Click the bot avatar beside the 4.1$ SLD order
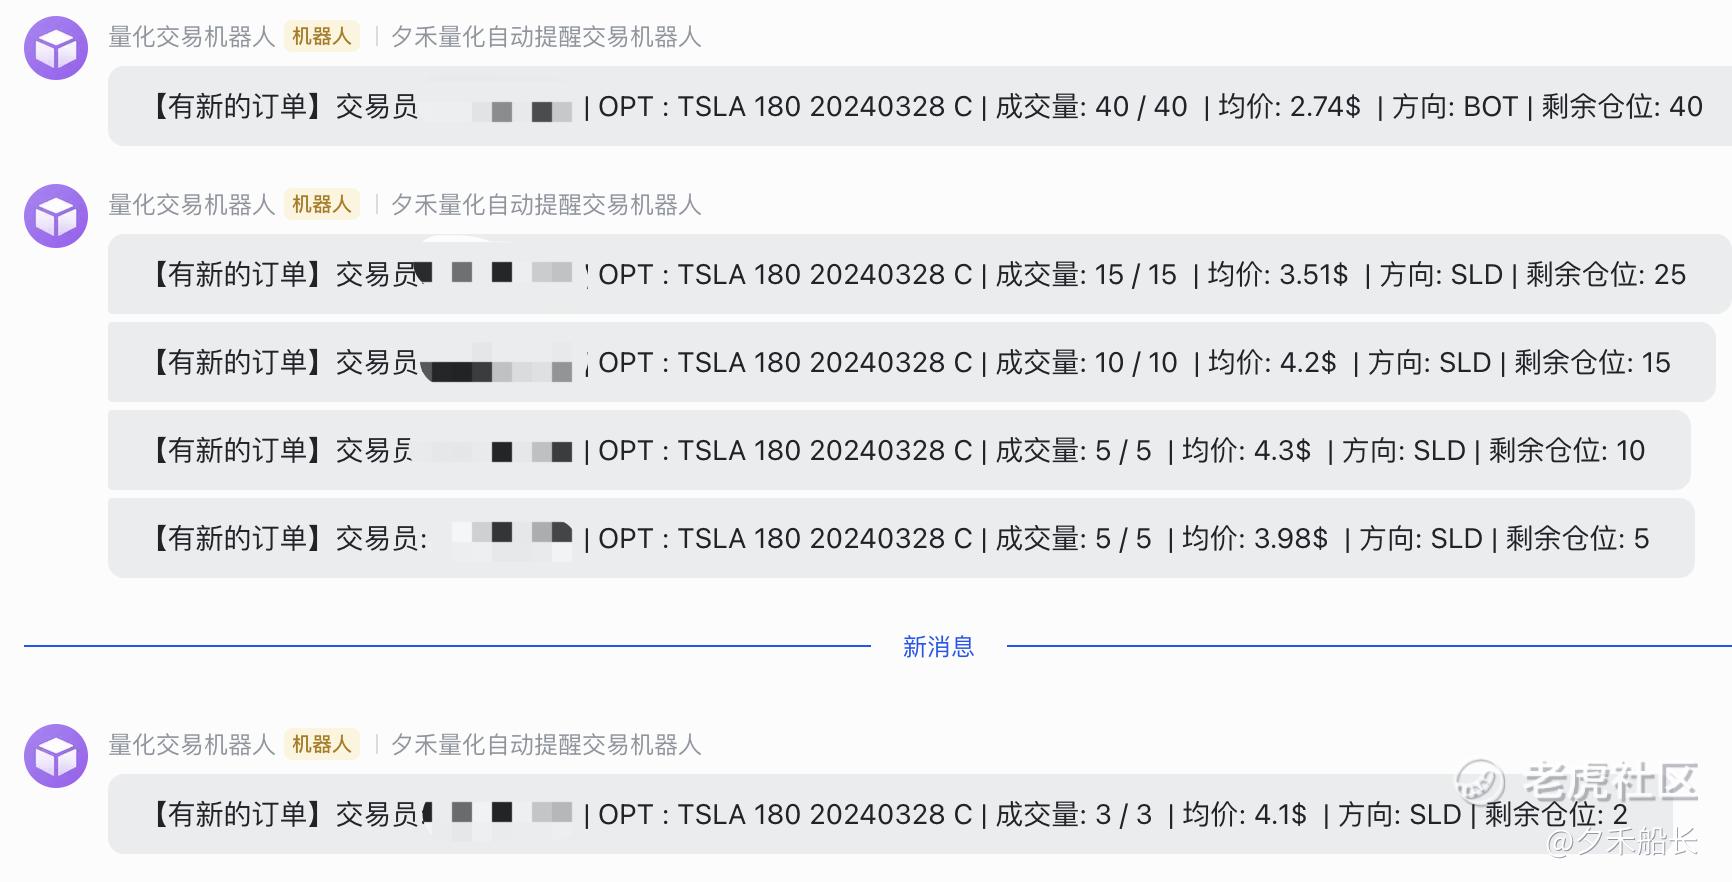Screen dimensions: 1732x882 pyautogui.click(x=56, y=756)
